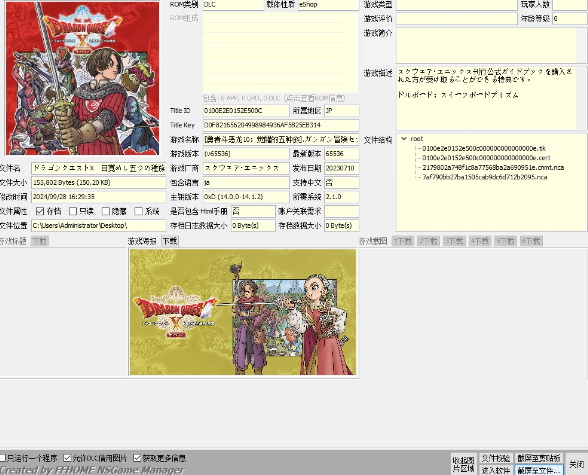Click the 收起图片区域 button
This screenshot has width=588, height=475.
(x=464, y=464)
